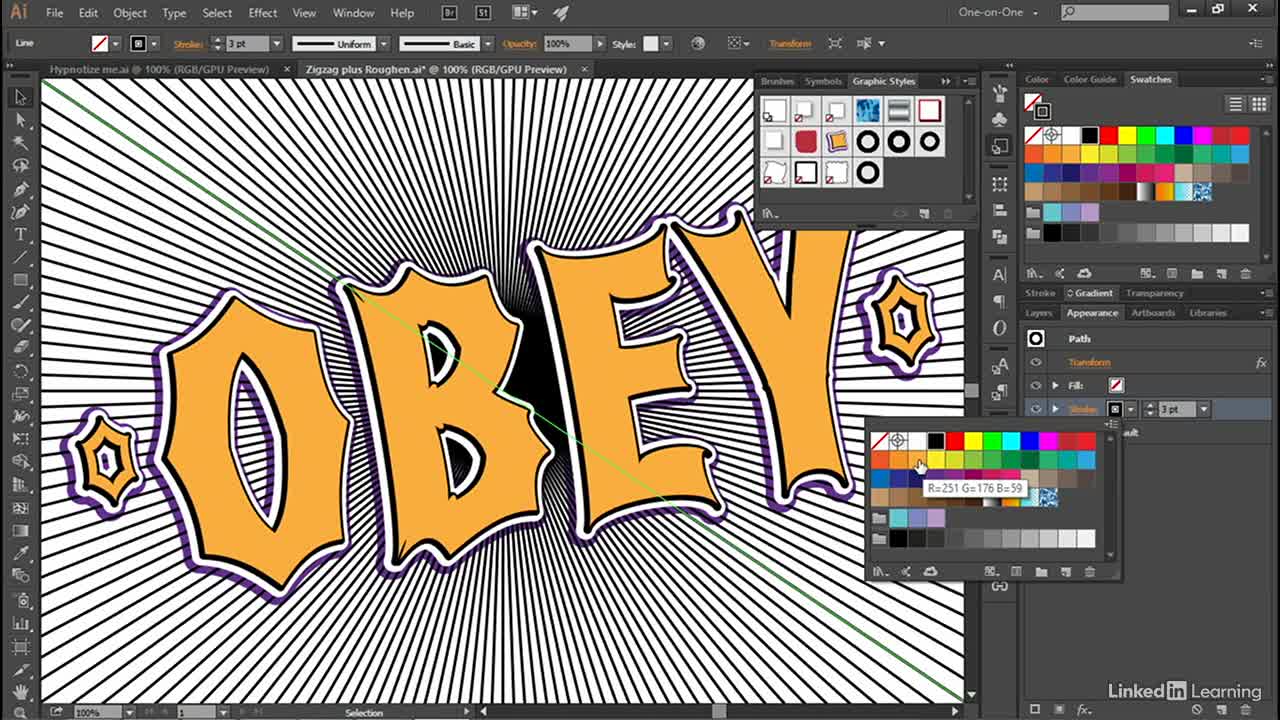
Task: Open the Window menu
Action: 353,13
